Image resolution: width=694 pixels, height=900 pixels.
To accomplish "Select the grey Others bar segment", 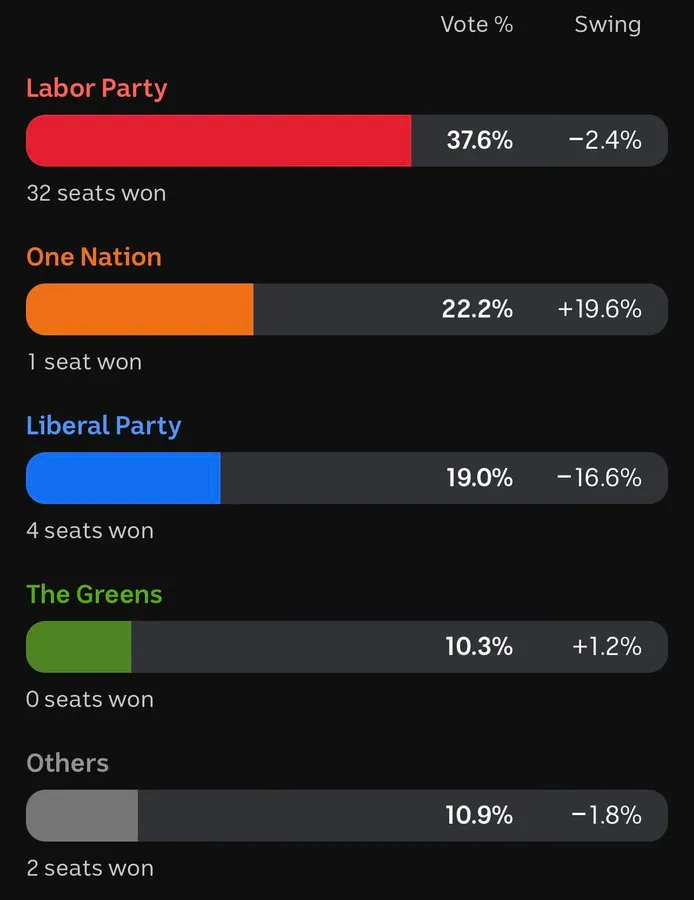I will (81, 815).
